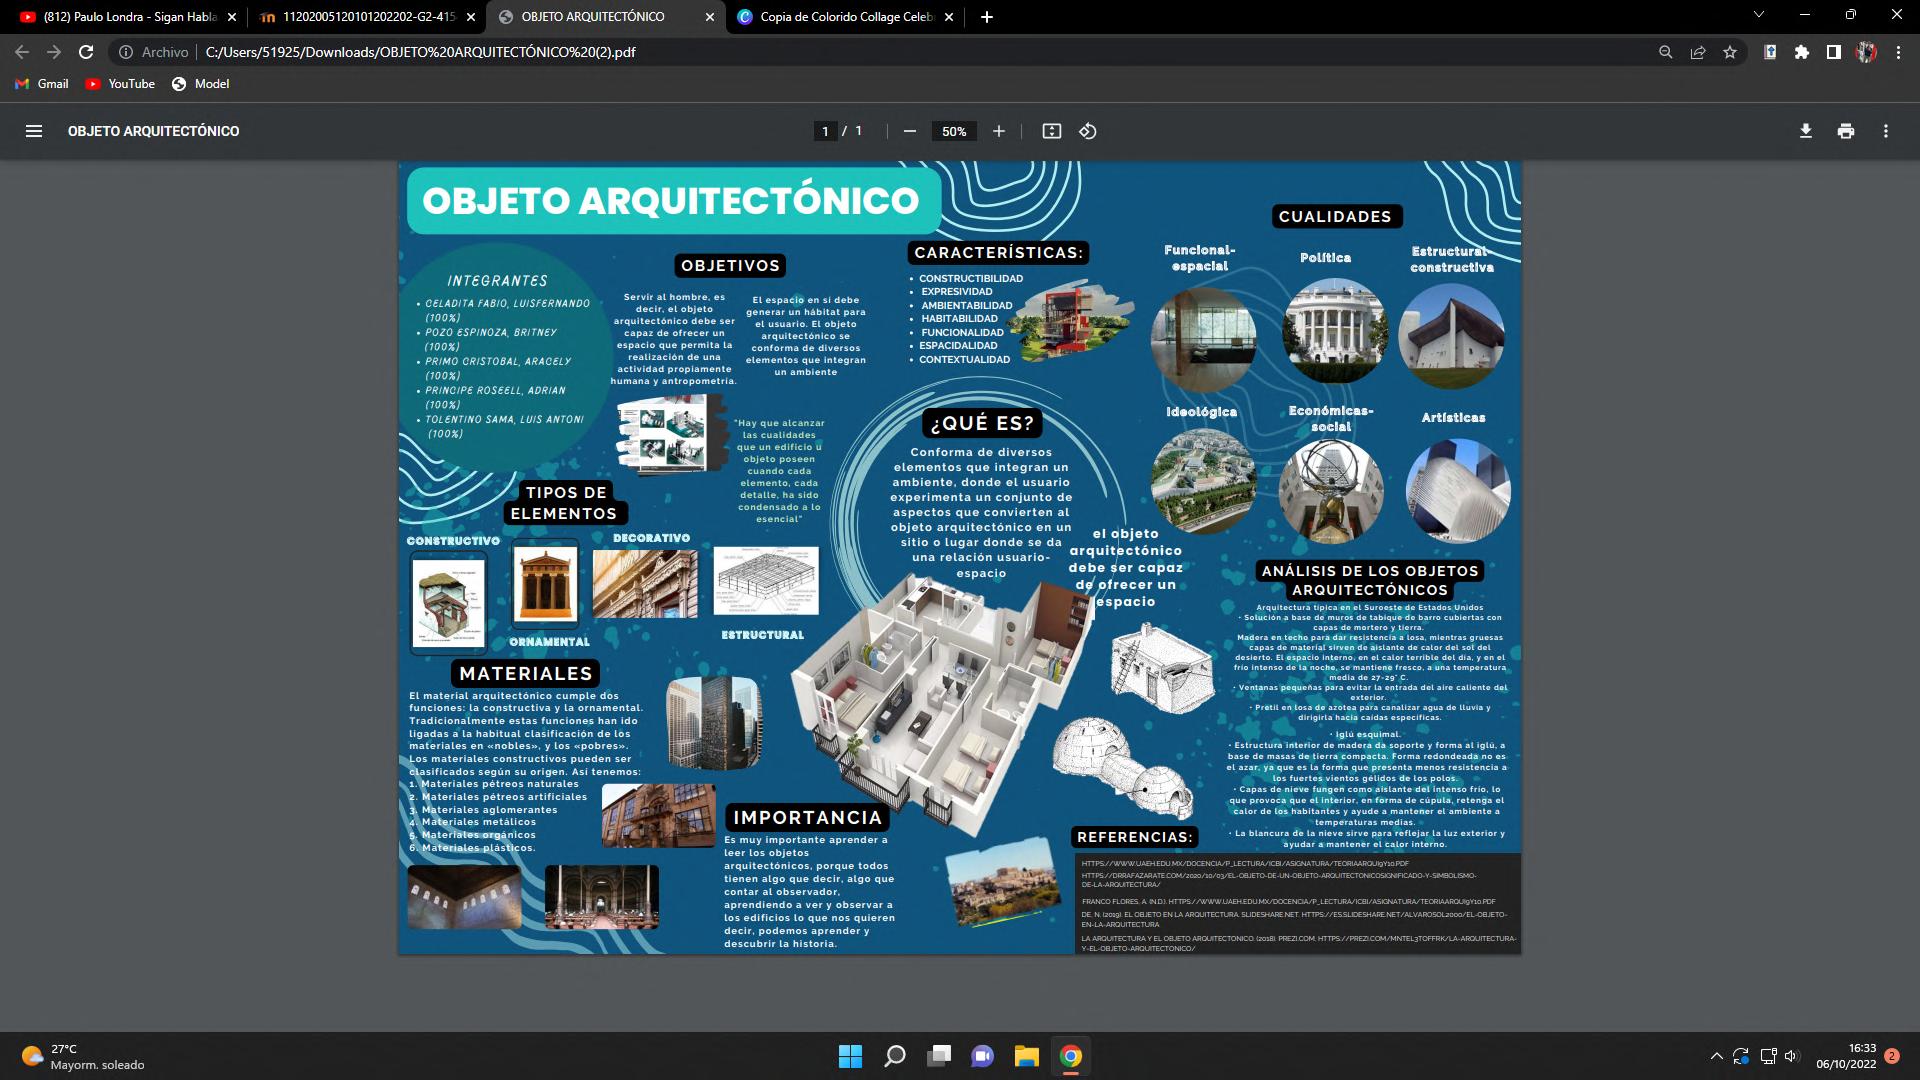Show hidden system tray icons
This screenshot has height=1080, width=1920.
point(1716,1056)
